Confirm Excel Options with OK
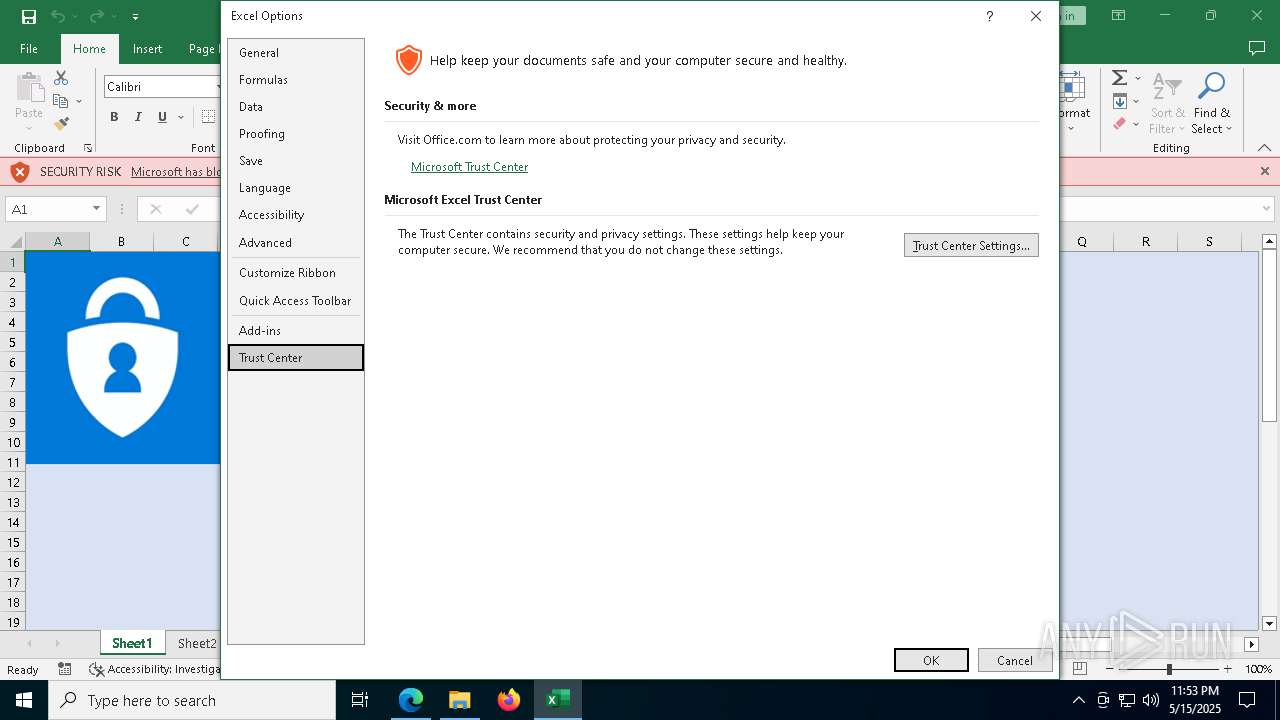The width and height of the screenshot is (1280, 720). [x=931, y=660]
